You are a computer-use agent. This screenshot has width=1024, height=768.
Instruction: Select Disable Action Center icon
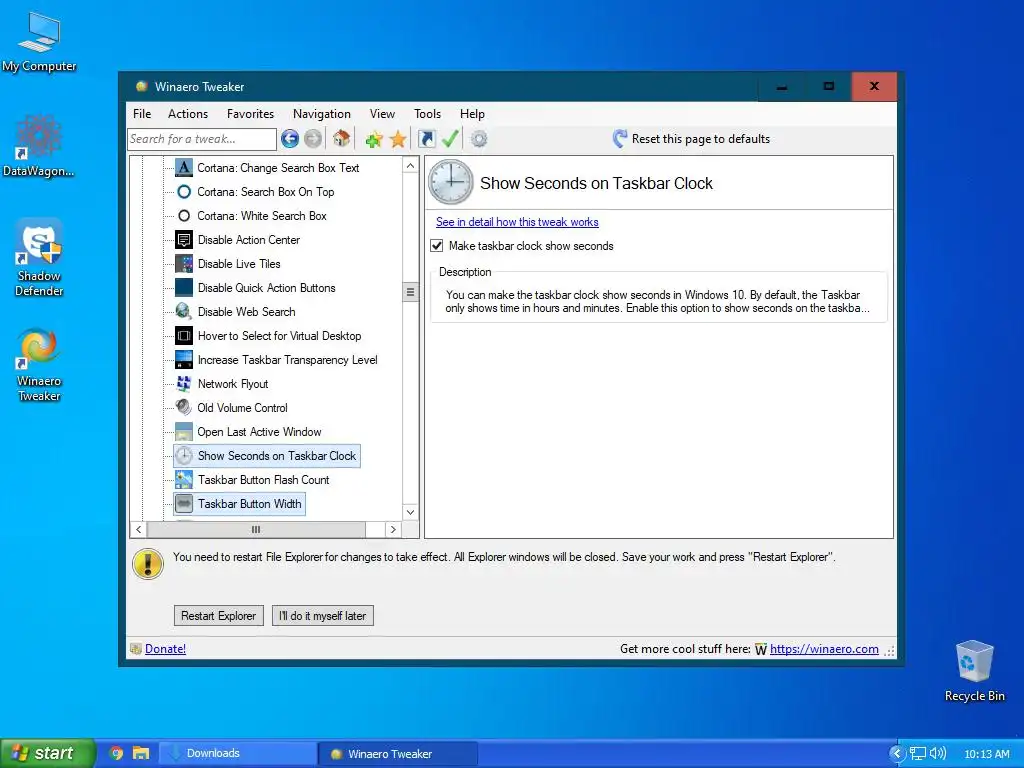pyautogui.click(x=184, y=240)
